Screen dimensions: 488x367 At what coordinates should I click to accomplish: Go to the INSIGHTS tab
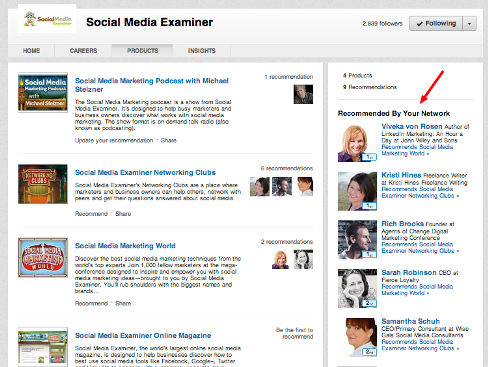(202, 51)
